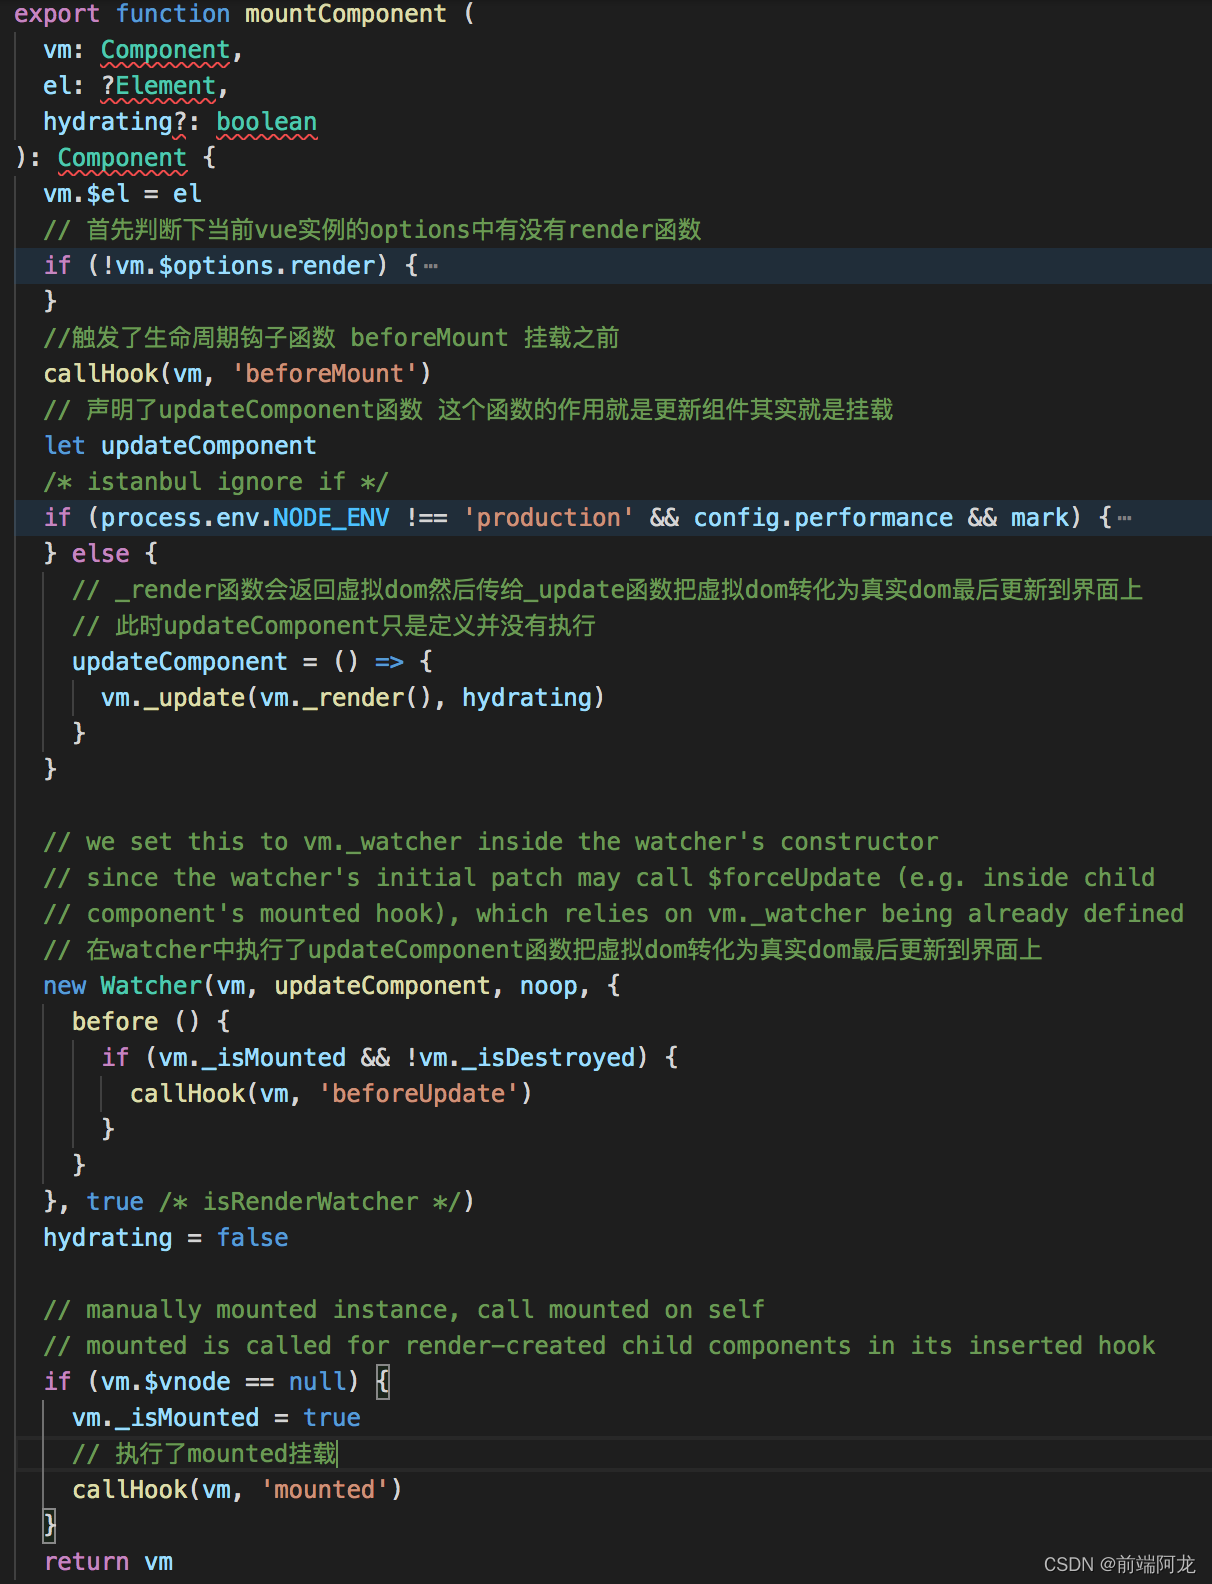Screen dimensions: 1212x1584
Task: Click 'vm._isMounted = true' assignment
Action: (x=216, y=1418)
